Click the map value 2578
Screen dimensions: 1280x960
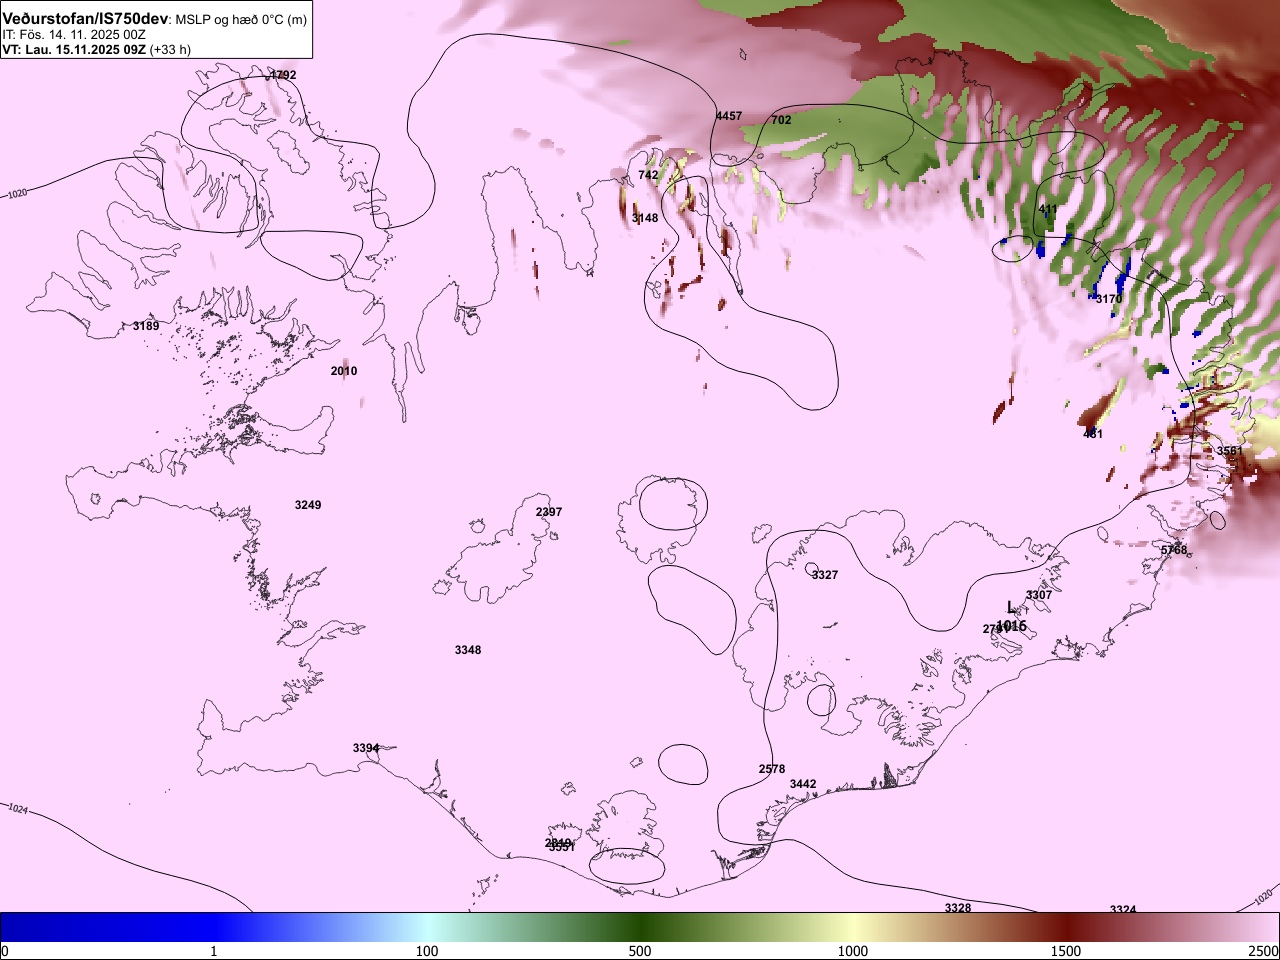click(772, 769)
